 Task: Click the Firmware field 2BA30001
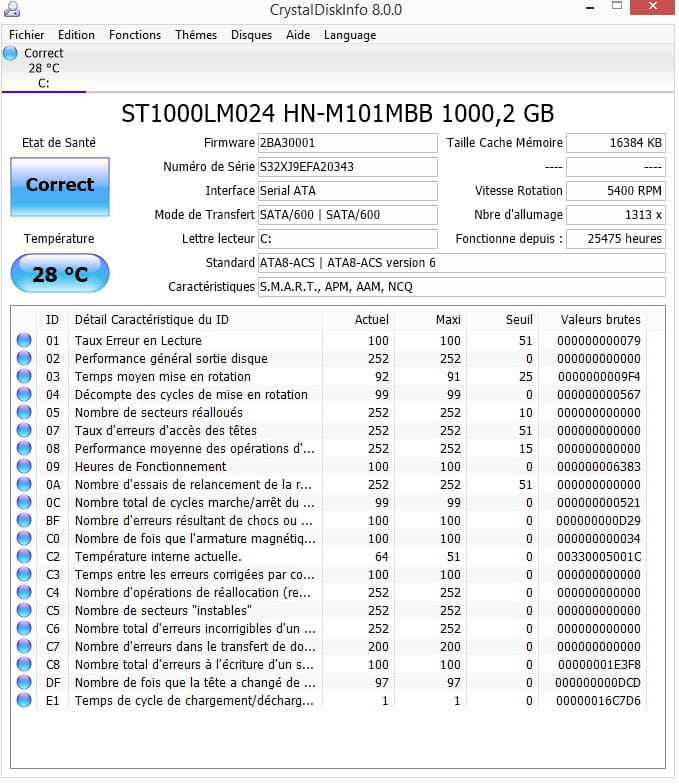pyautogui.click(x=348, y=143)
